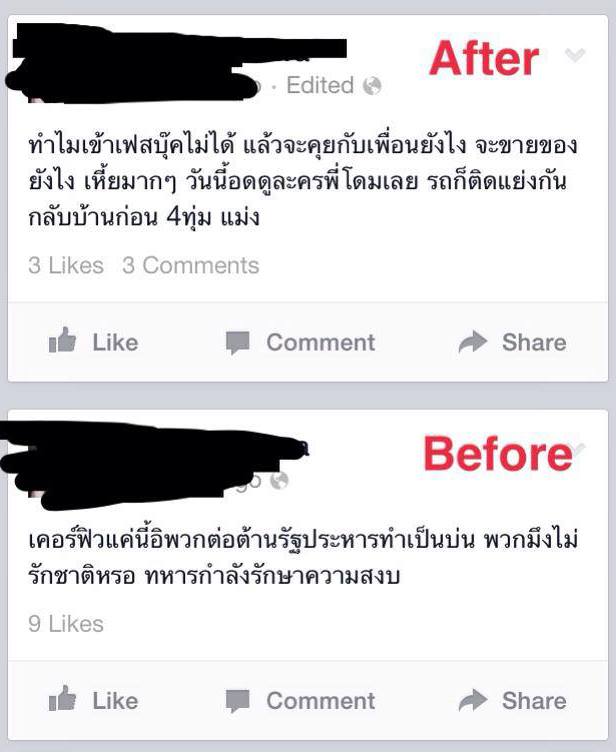Image resolution: width=616 pixels, height=752 pixels.
Task: View the 3 Likes list
Action: coord(66,265)
